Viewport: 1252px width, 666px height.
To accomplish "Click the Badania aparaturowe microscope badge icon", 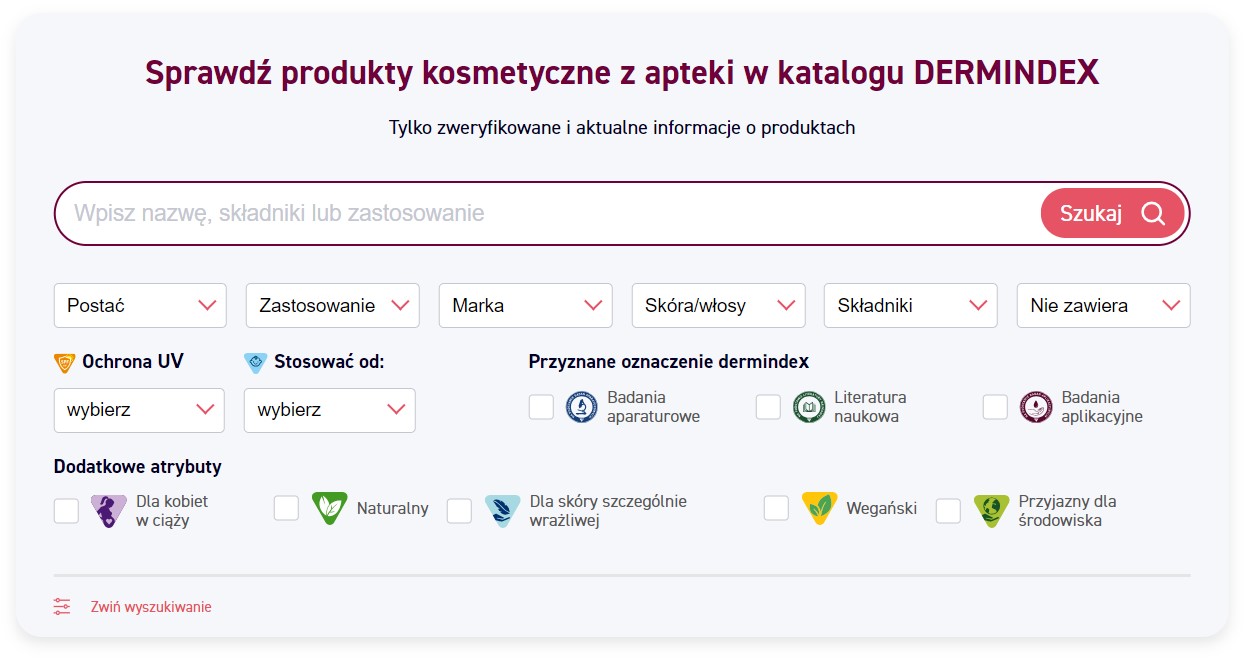I will point(581,407).
